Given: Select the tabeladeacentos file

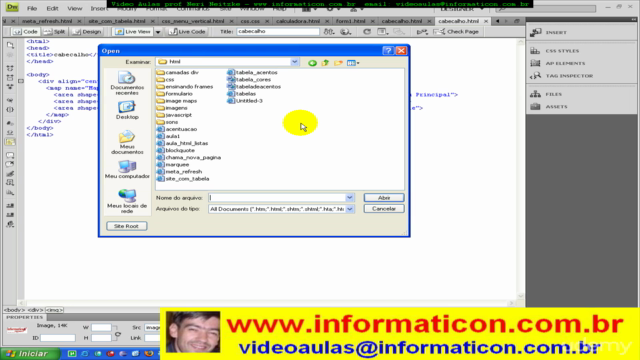Looking at the screenshot, I should (x=254, y=87).
